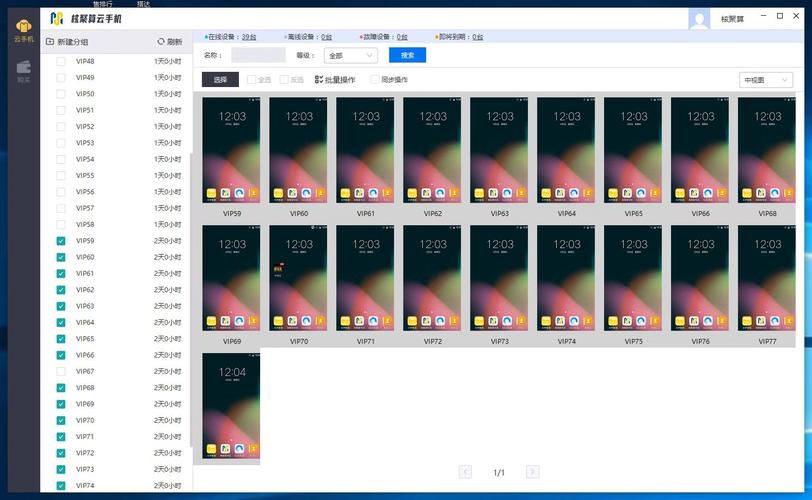Open the VIP77 phone screen thumbnail
Screen dimensions: 812x500
point(767,278)
